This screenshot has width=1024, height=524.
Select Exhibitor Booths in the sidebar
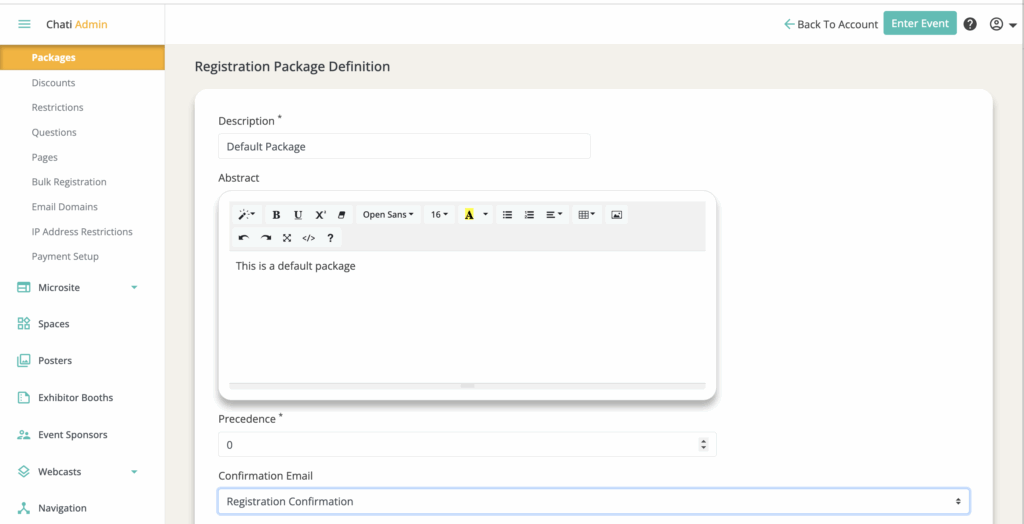tap(75, 398)
